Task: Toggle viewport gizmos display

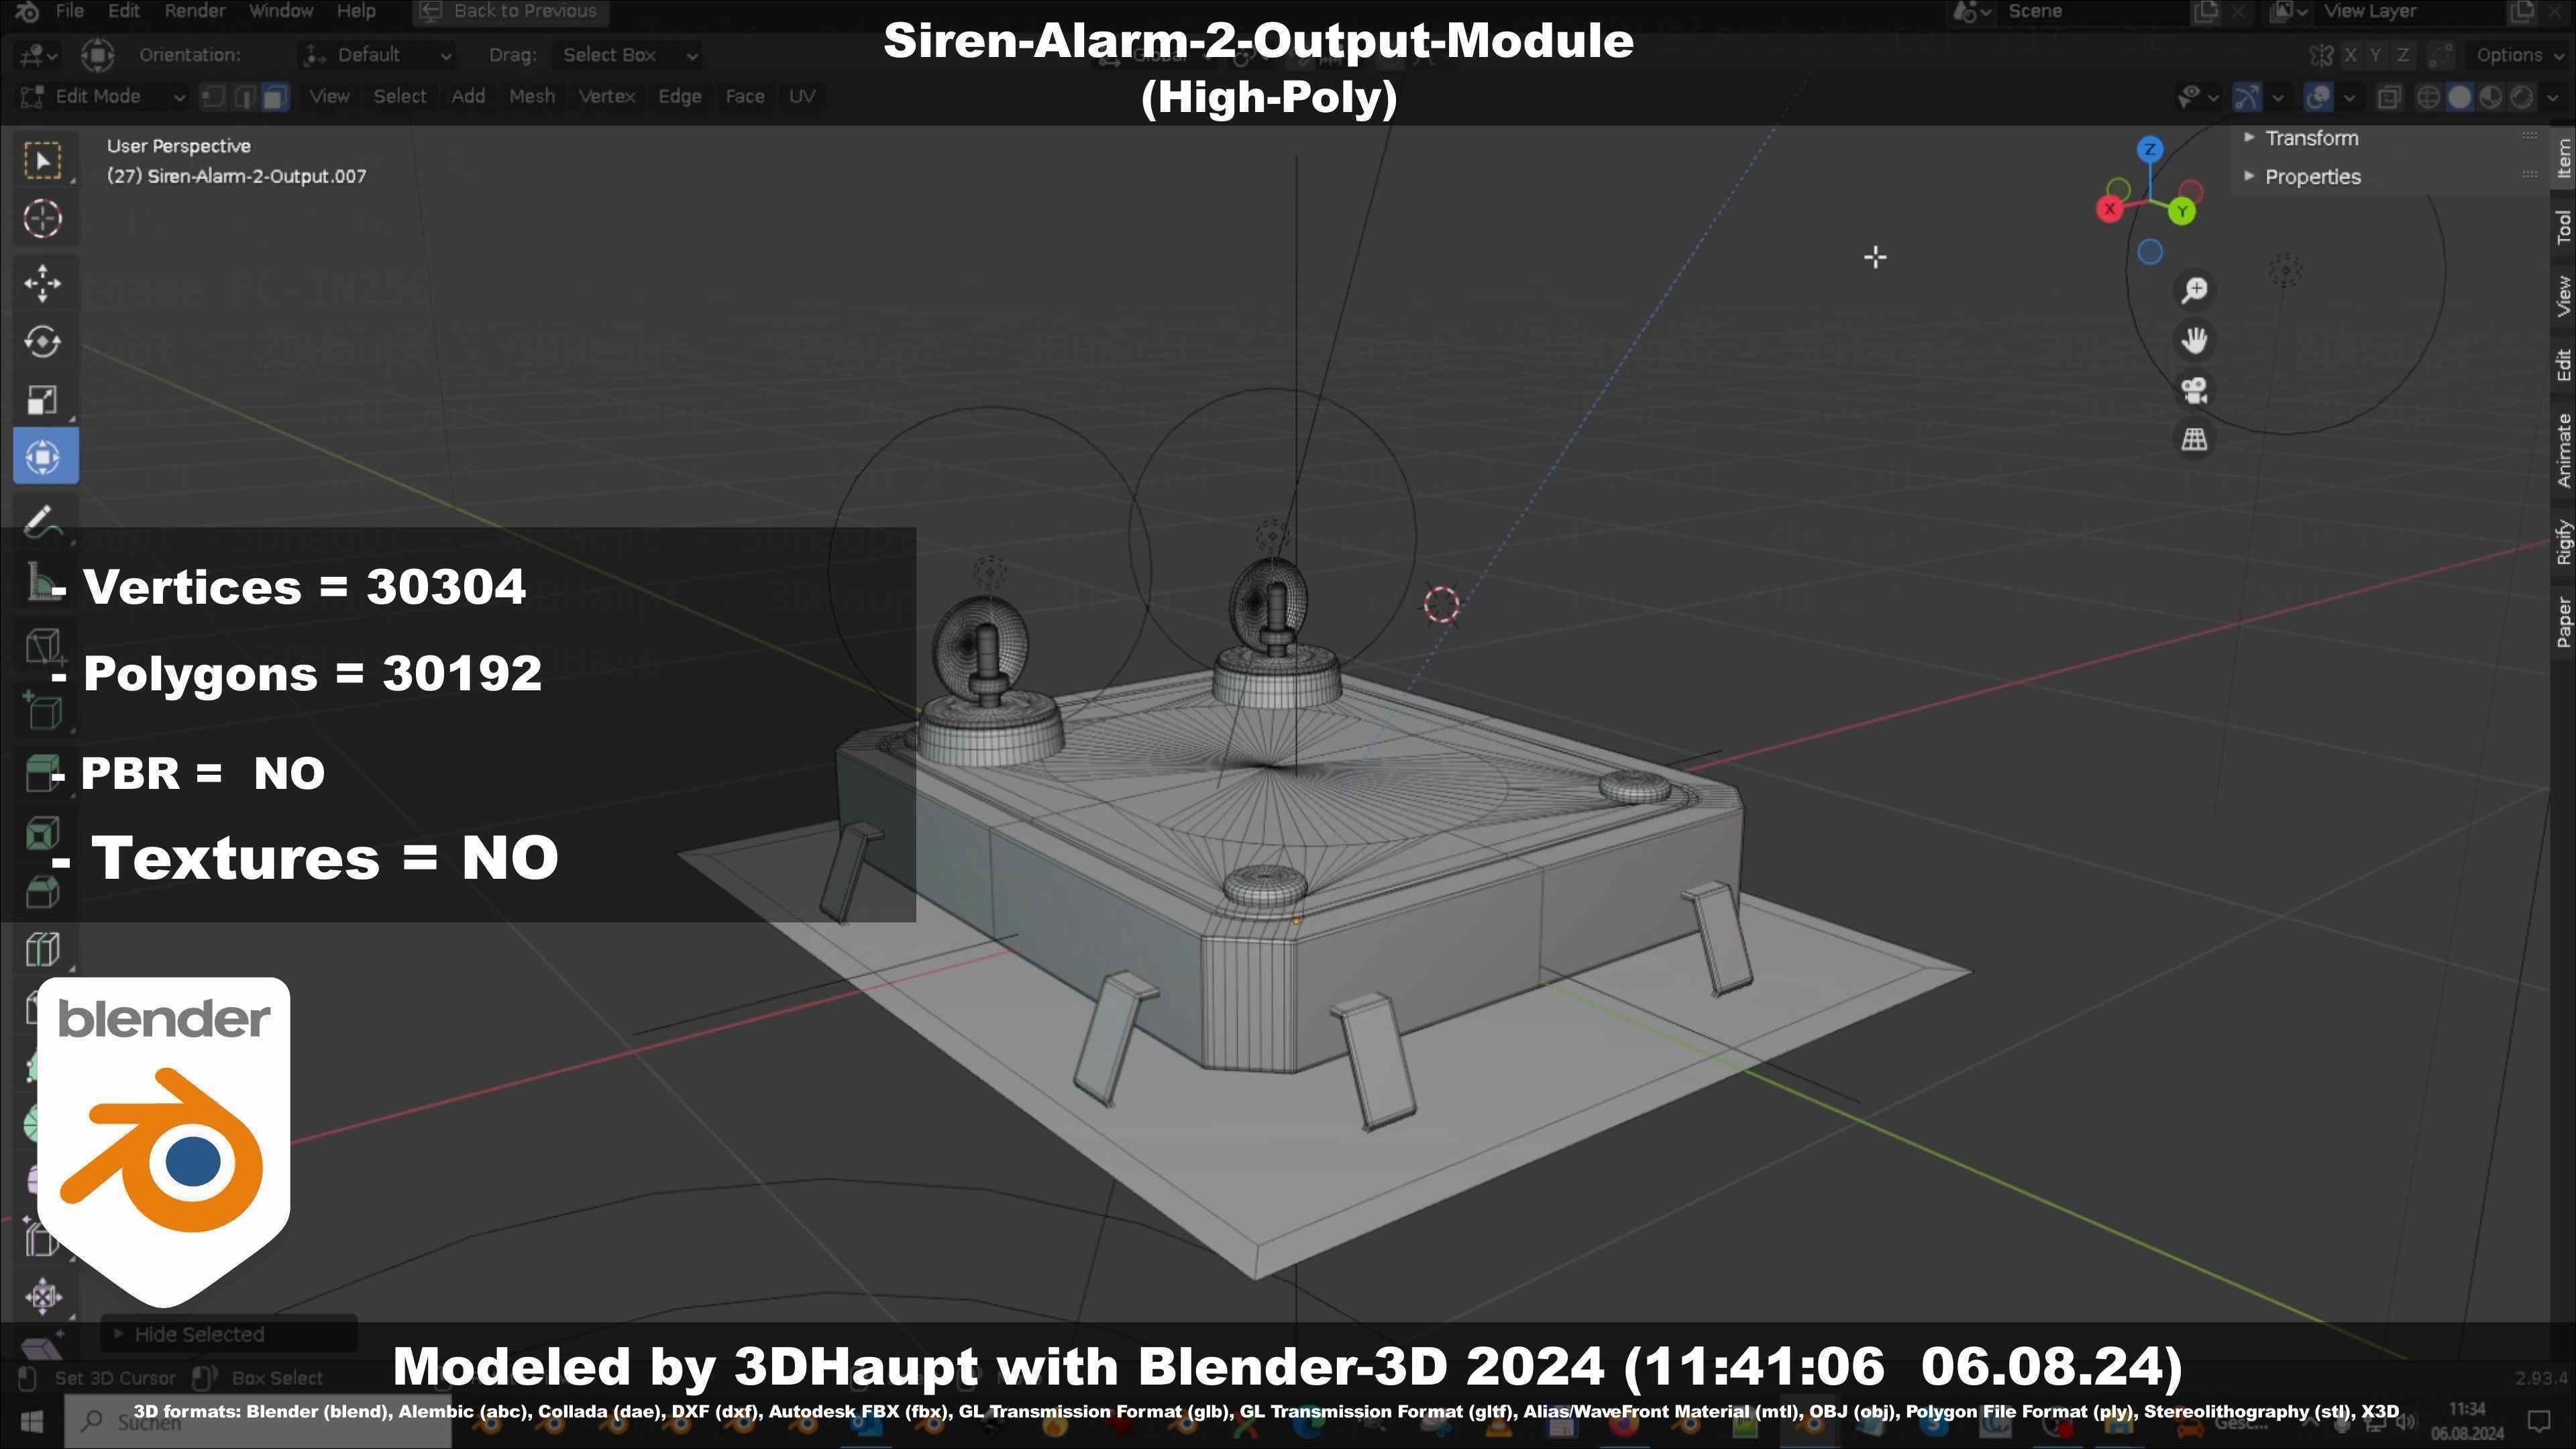Action: 2247,97
